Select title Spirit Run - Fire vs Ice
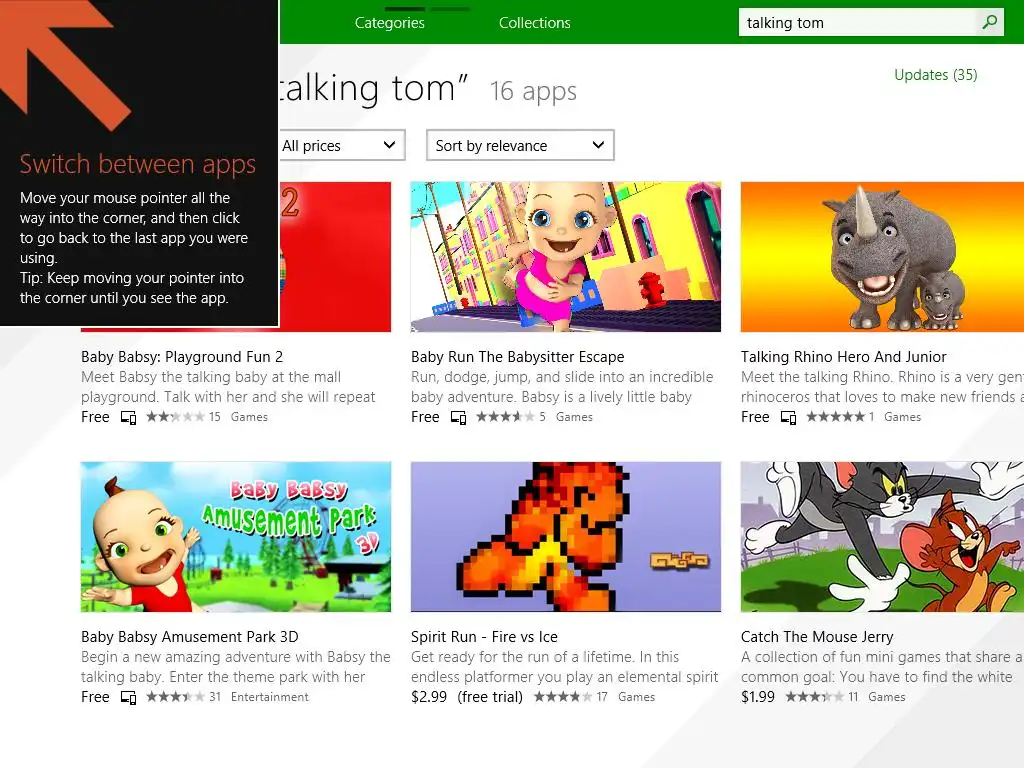 [484, 637]
